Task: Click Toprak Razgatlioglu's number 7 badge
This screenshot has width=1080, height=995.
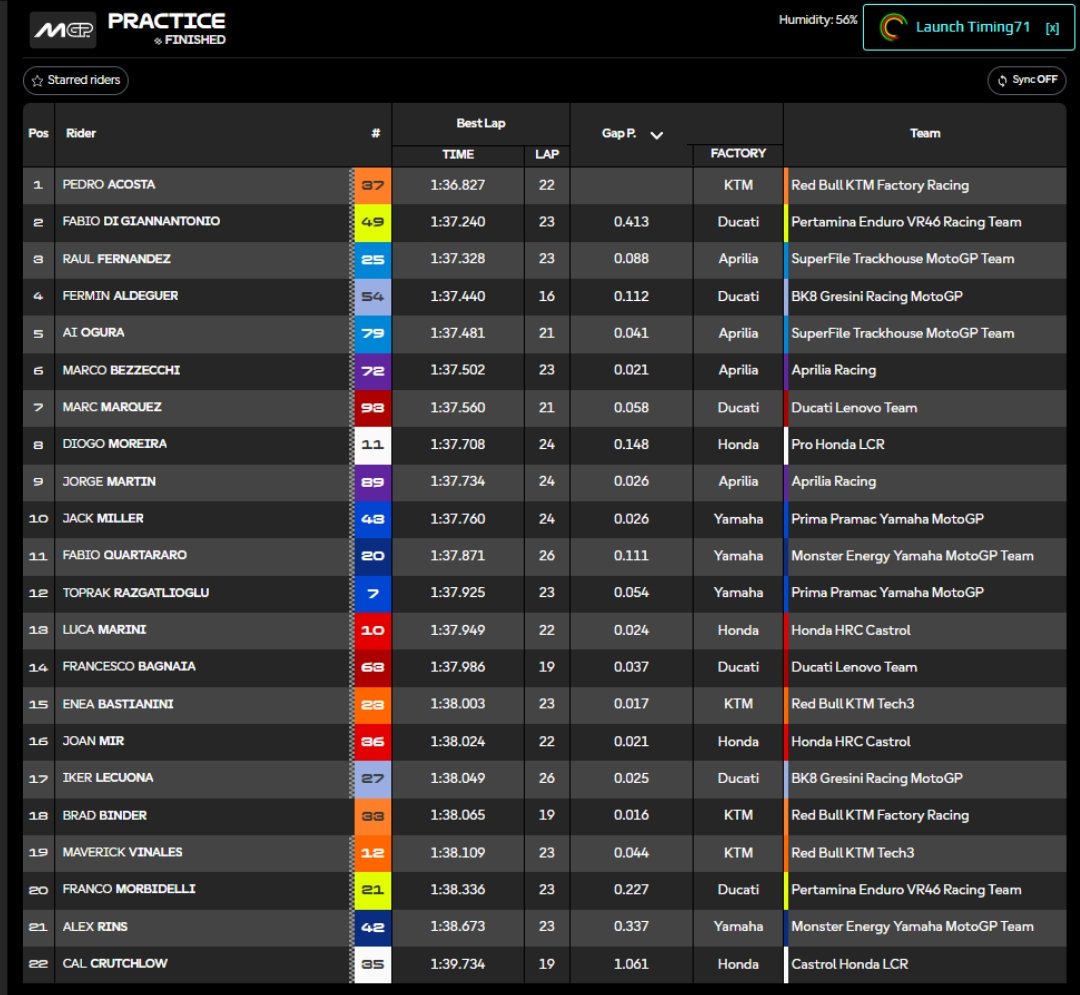Action: point(373,593)
